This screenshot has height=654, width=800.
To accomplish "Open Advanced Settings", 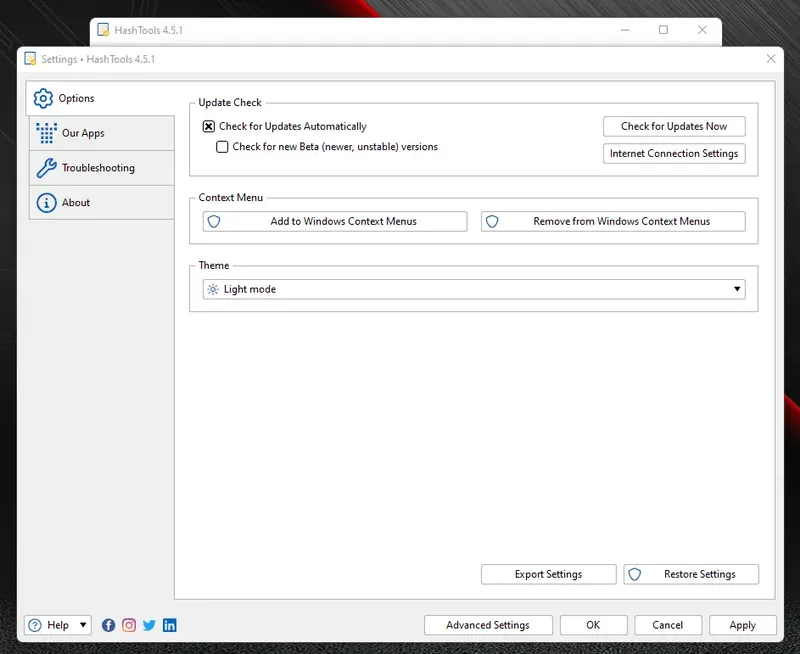I will [488, 625].
